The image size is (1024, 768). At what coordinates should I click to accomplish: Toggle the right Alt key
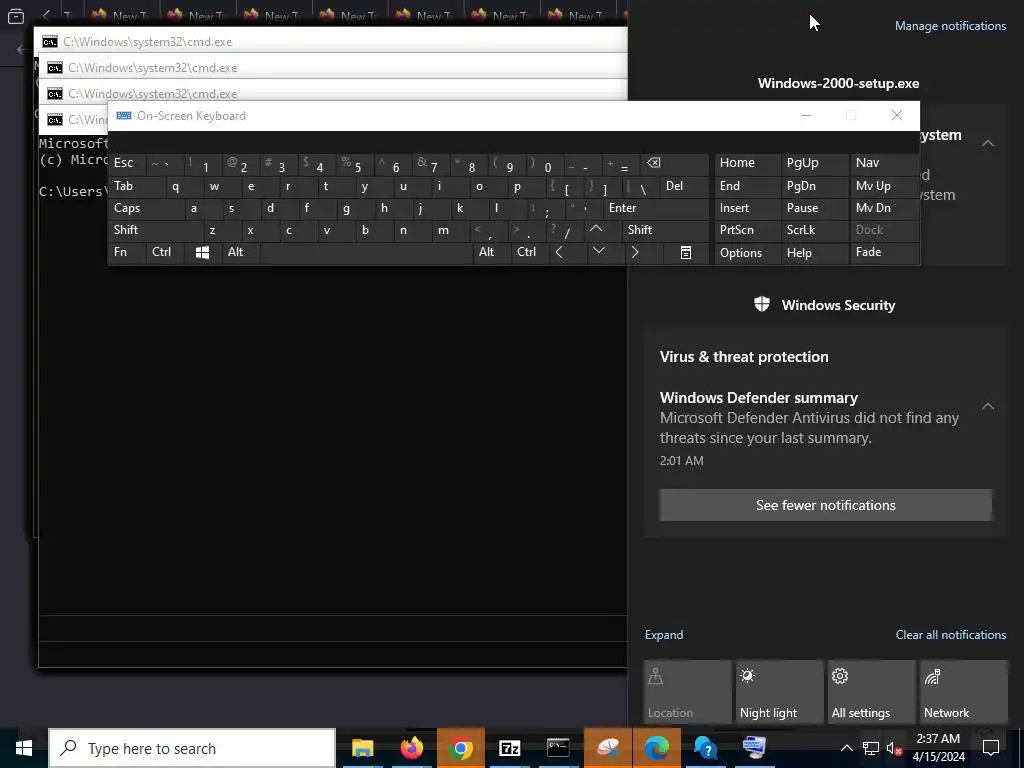(491, 252)
